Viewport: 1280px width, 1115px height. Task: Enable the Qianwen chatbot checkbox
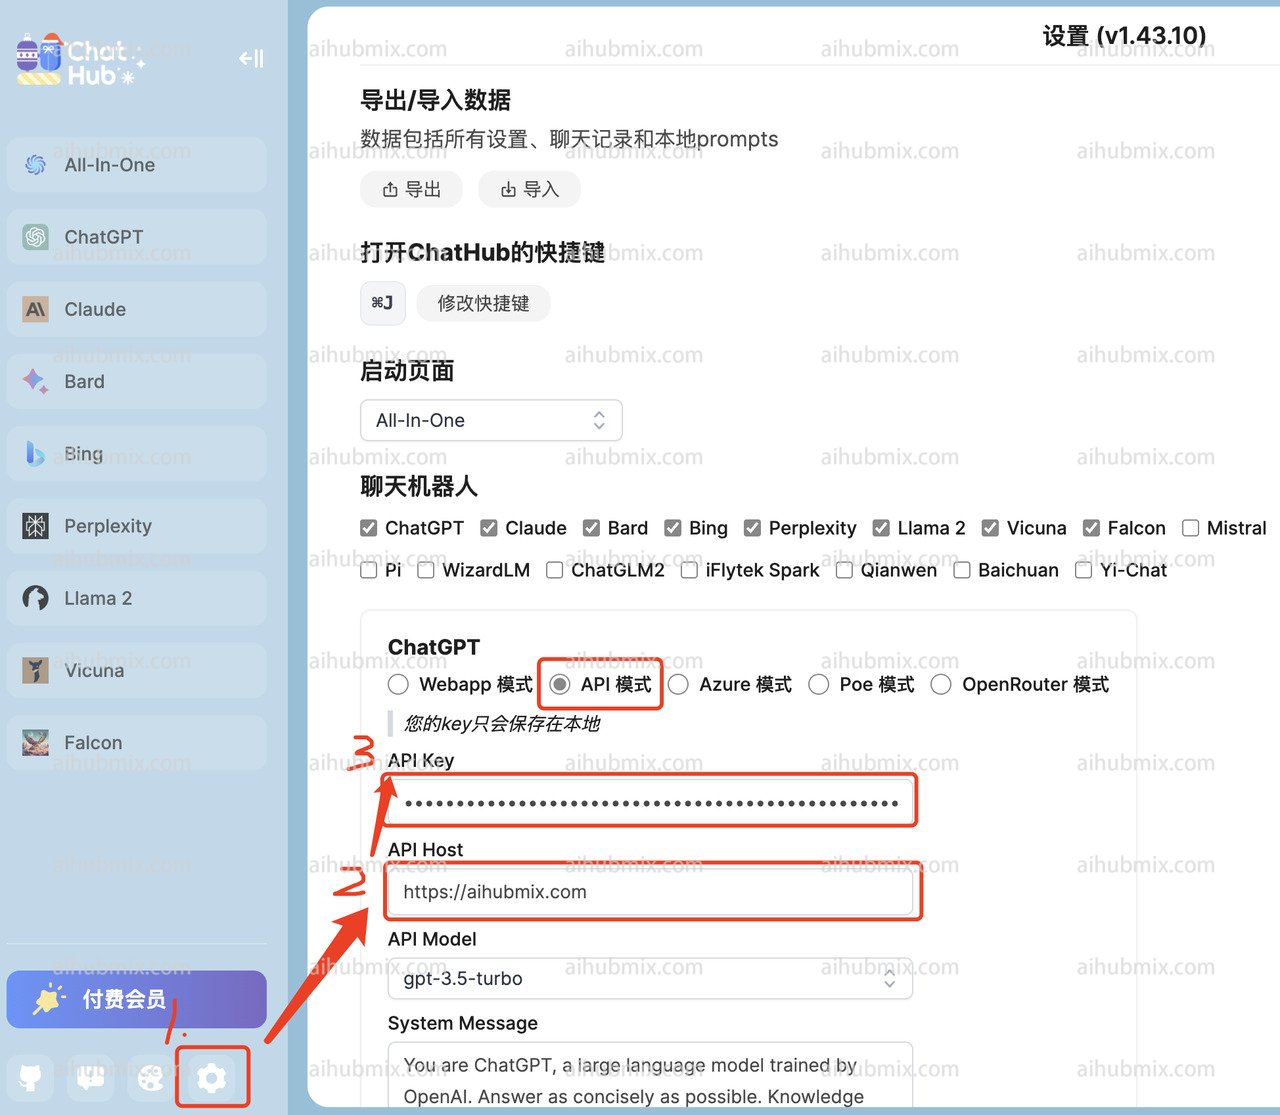coord(844,570)
